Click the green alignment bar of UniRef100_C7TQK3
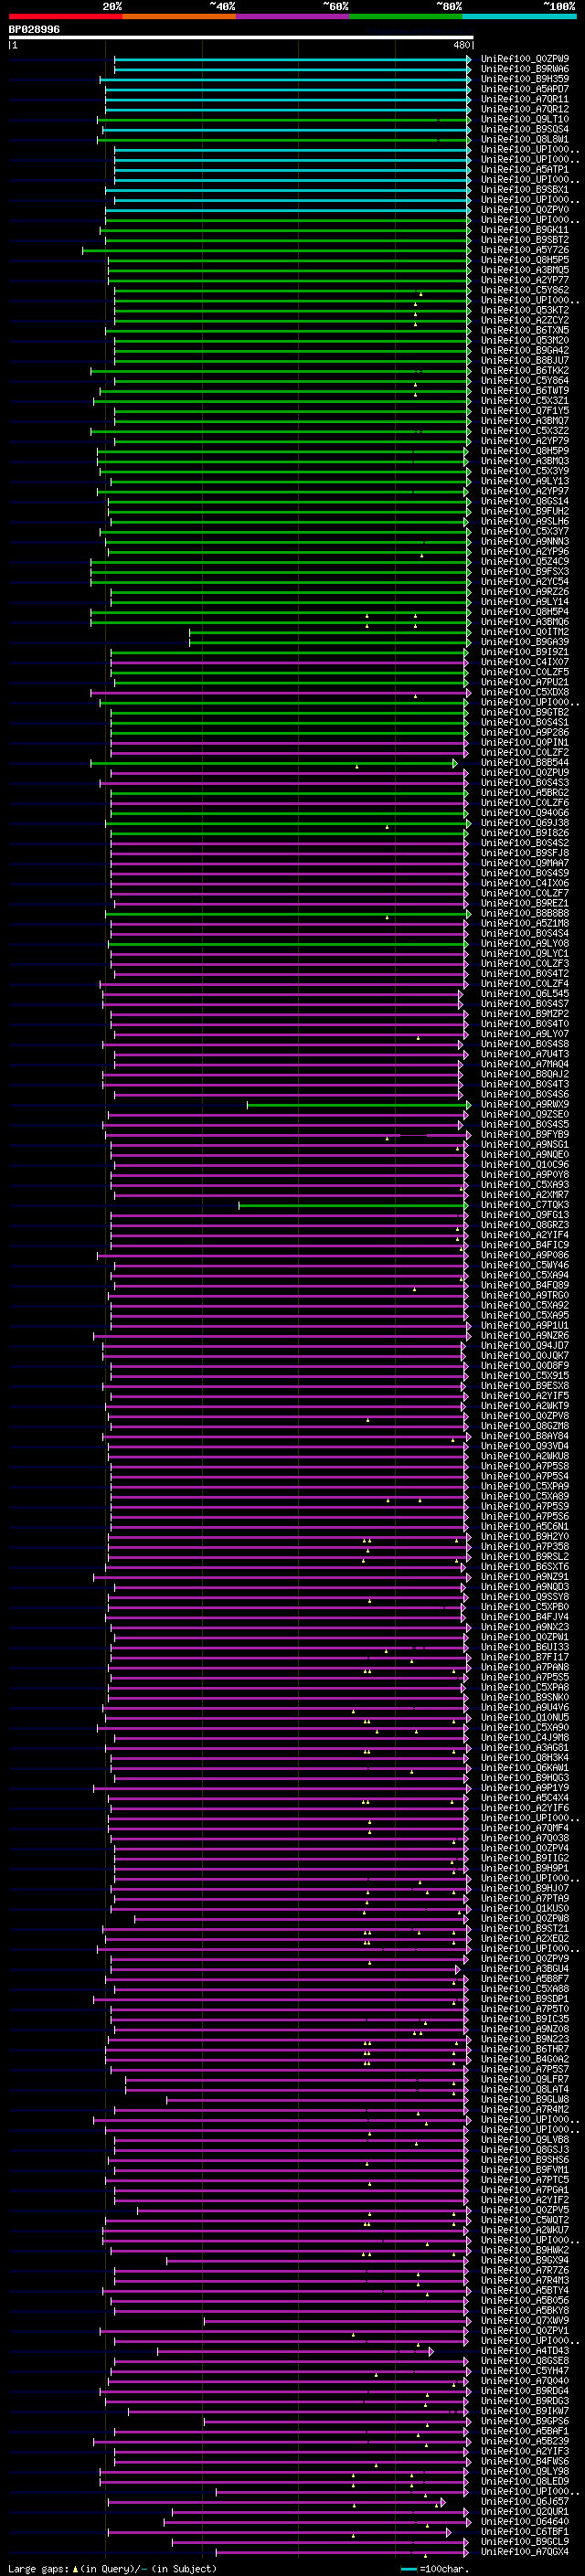The image size is (585, 2576). click(x=352, y=1205)
